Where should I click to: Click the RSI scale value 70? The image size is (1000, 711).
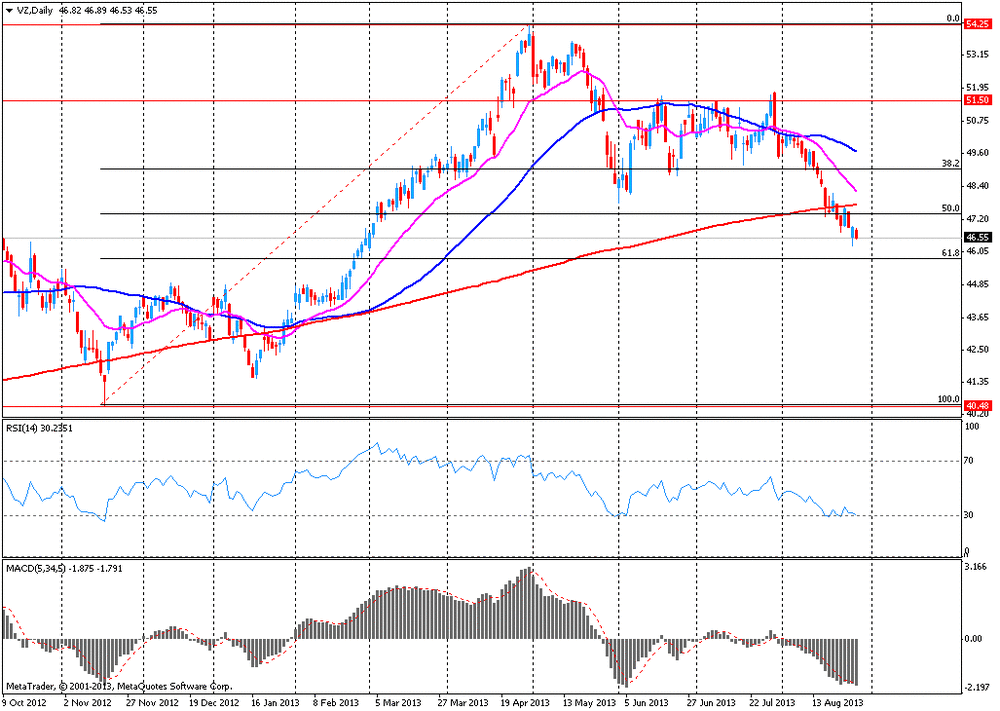(969, 460)
